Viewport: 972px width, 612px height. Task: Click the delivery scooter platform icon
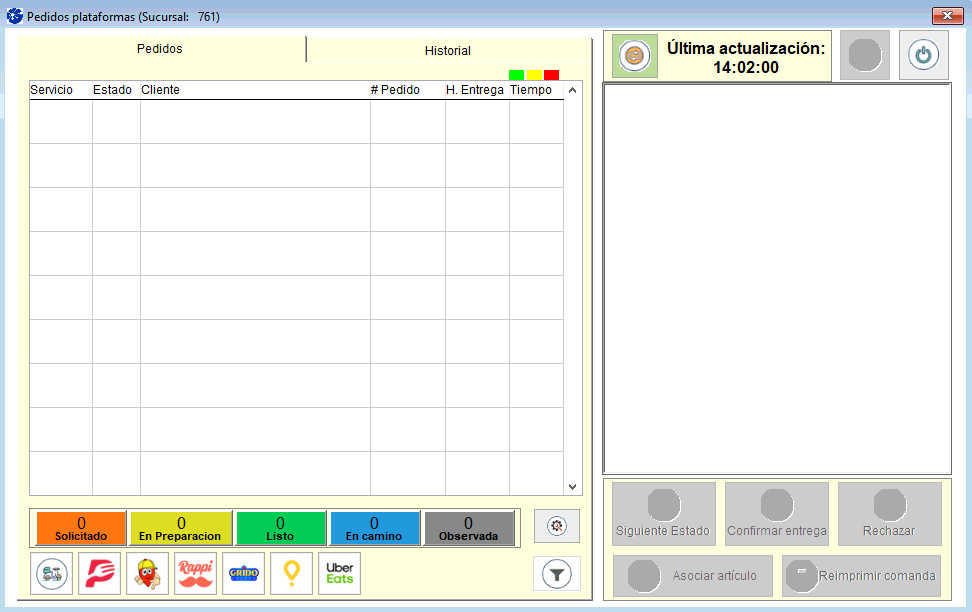pyautogui.click(x=52, y=574)
